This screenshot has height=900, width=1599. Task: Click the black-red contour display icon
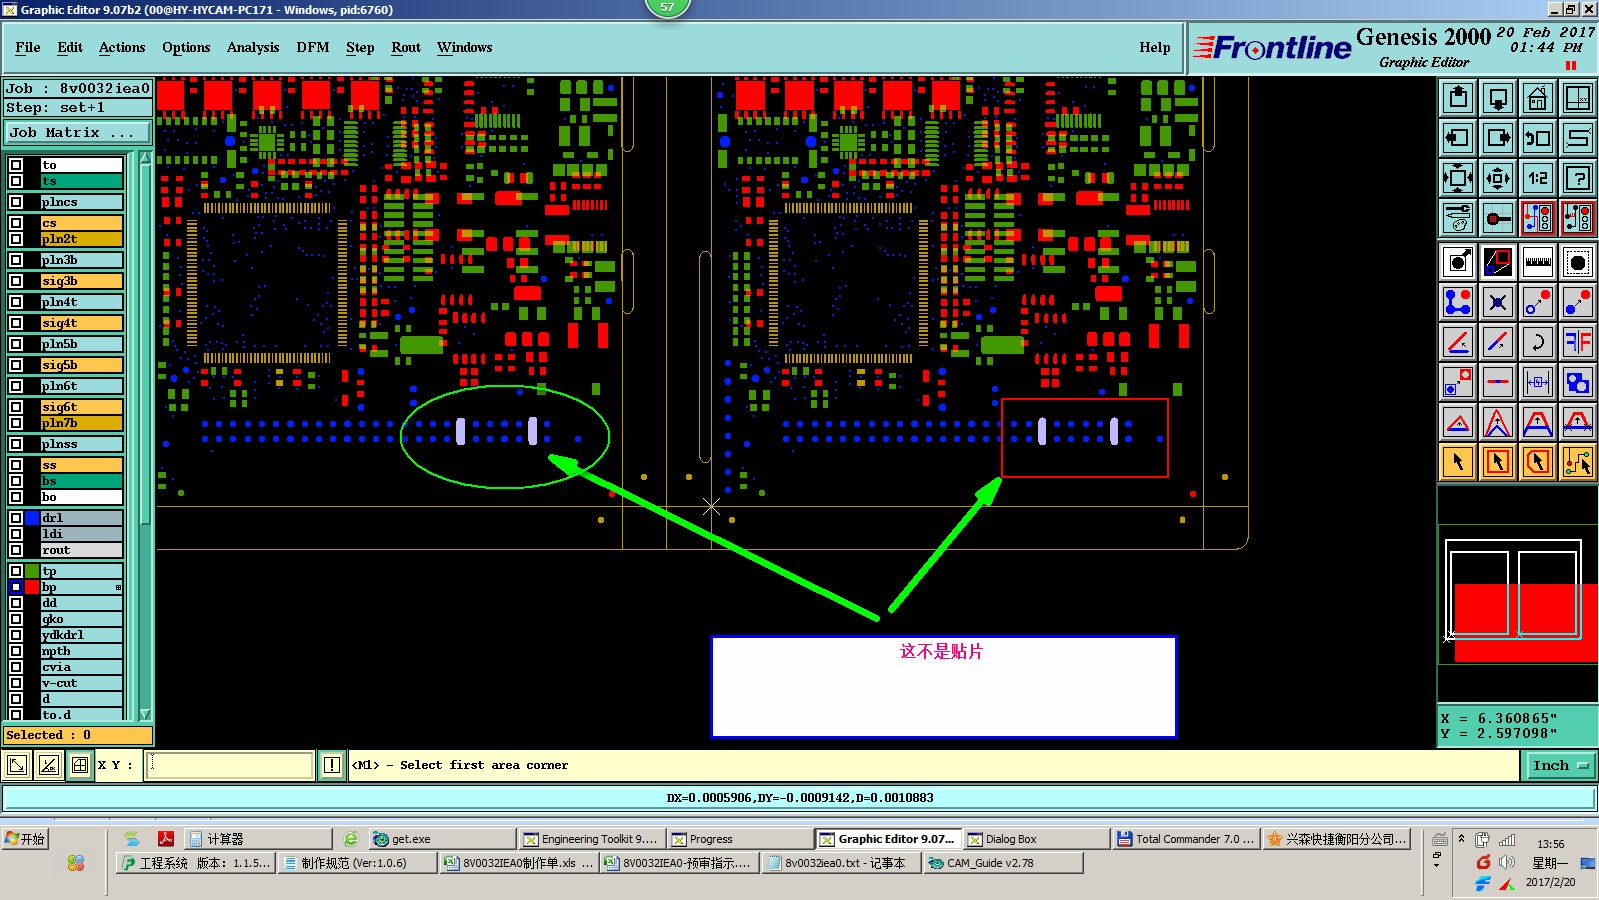[1498, 262]
